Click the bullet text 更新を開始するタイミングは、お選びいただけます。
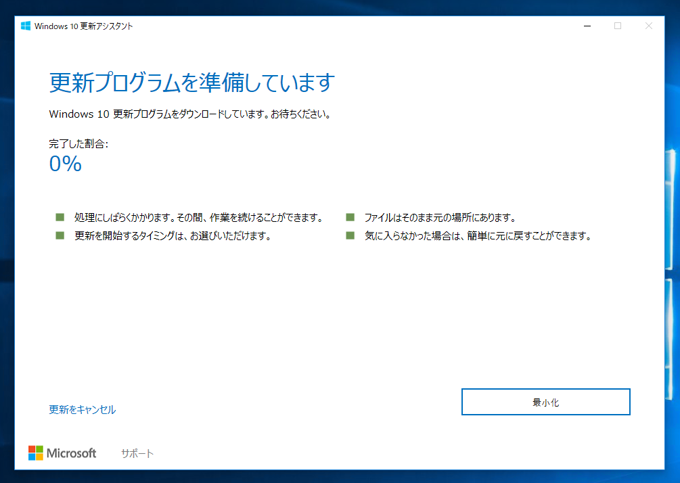The image size is (680, 483). coord(173,236)
